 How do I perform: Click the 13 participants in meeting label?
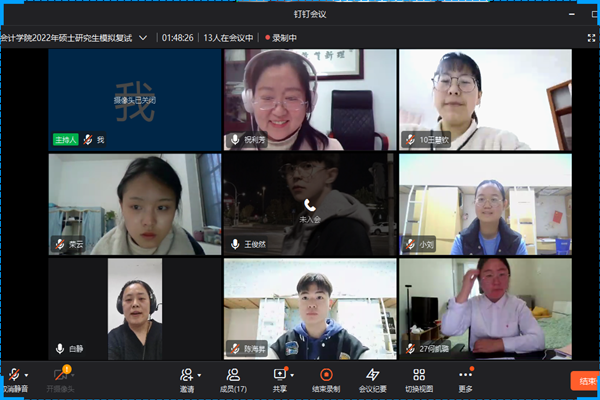tap(227, 38)
